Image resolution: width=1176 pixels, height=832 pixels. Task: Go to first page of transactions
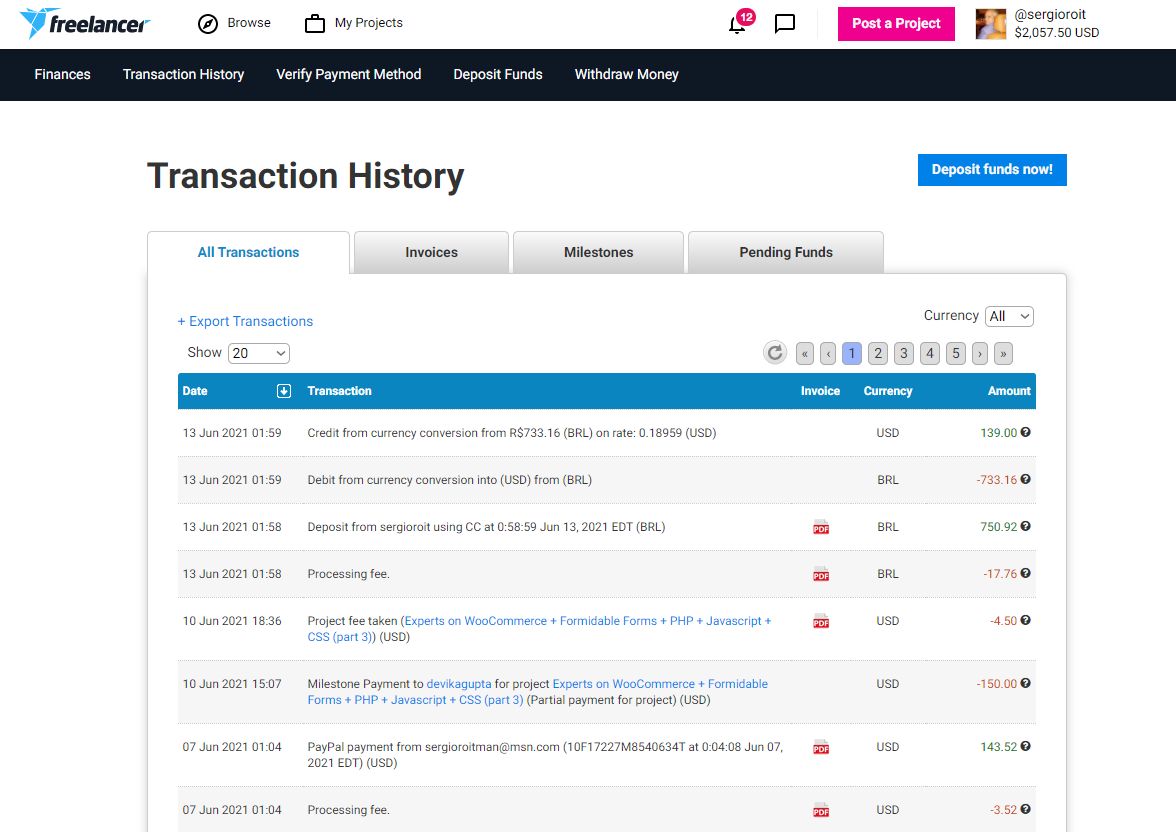coord(805,353)
